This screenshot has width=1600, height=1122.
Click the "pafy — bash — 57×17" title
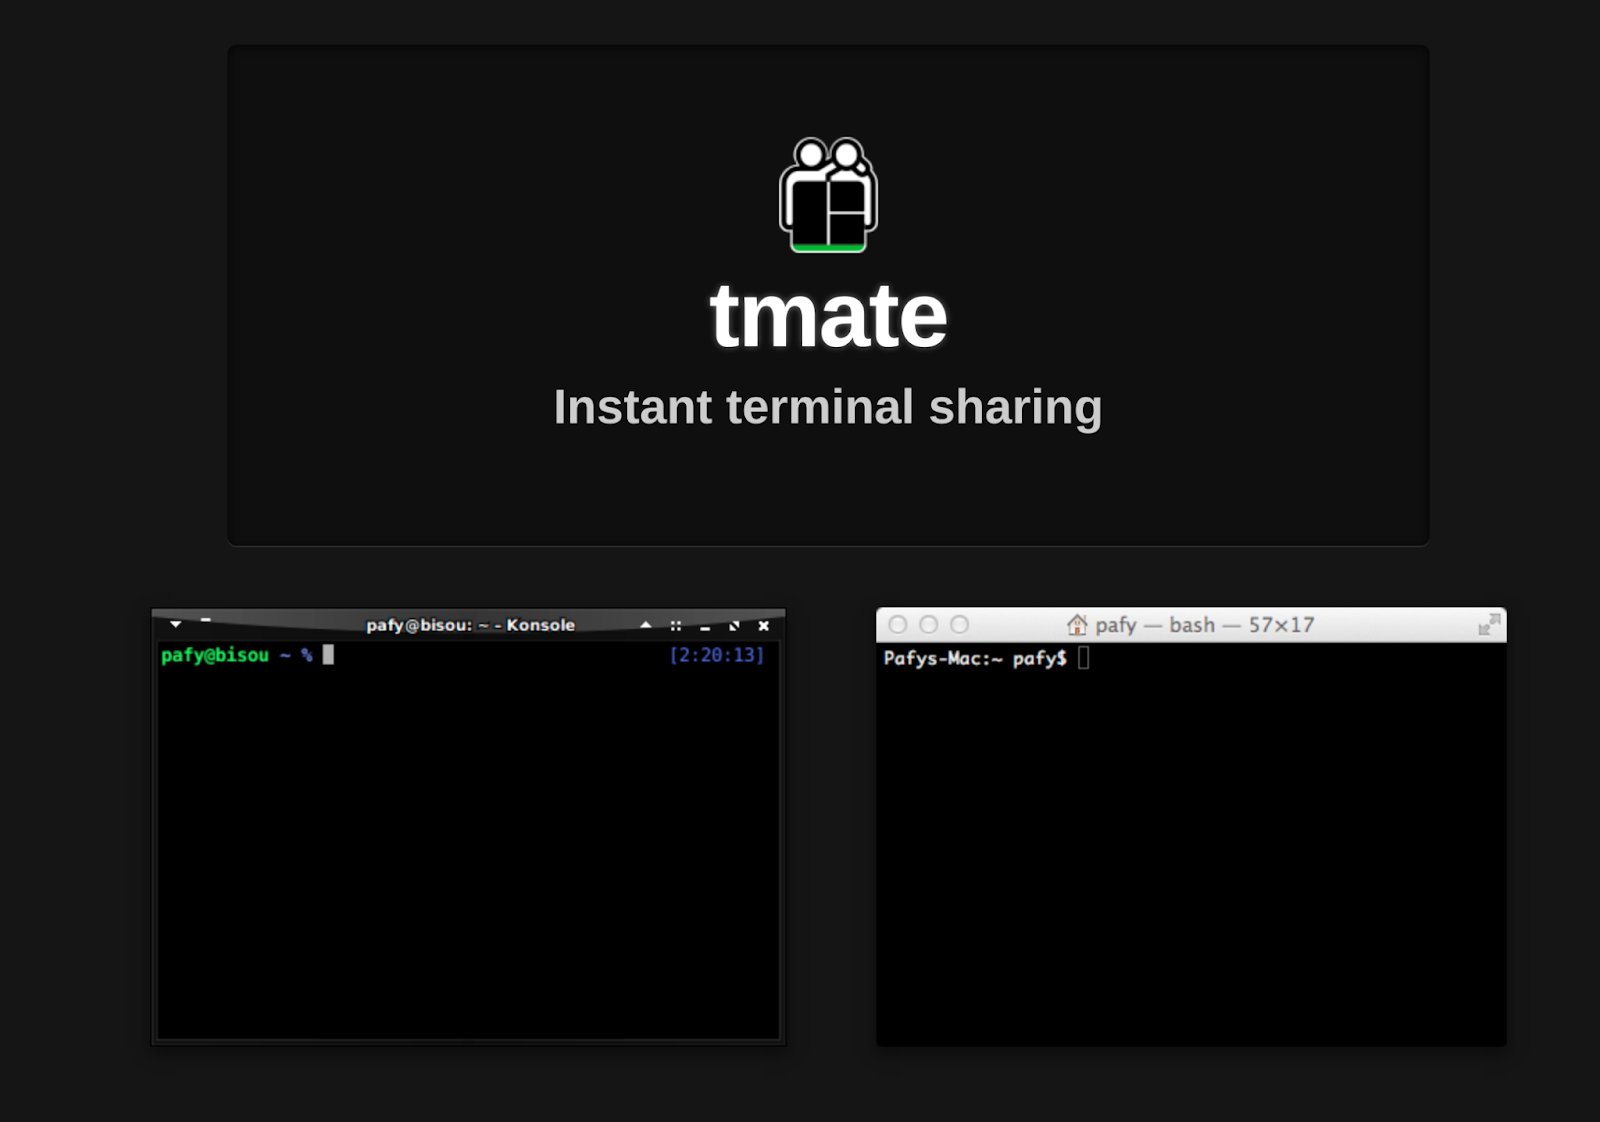[1204, 625]
